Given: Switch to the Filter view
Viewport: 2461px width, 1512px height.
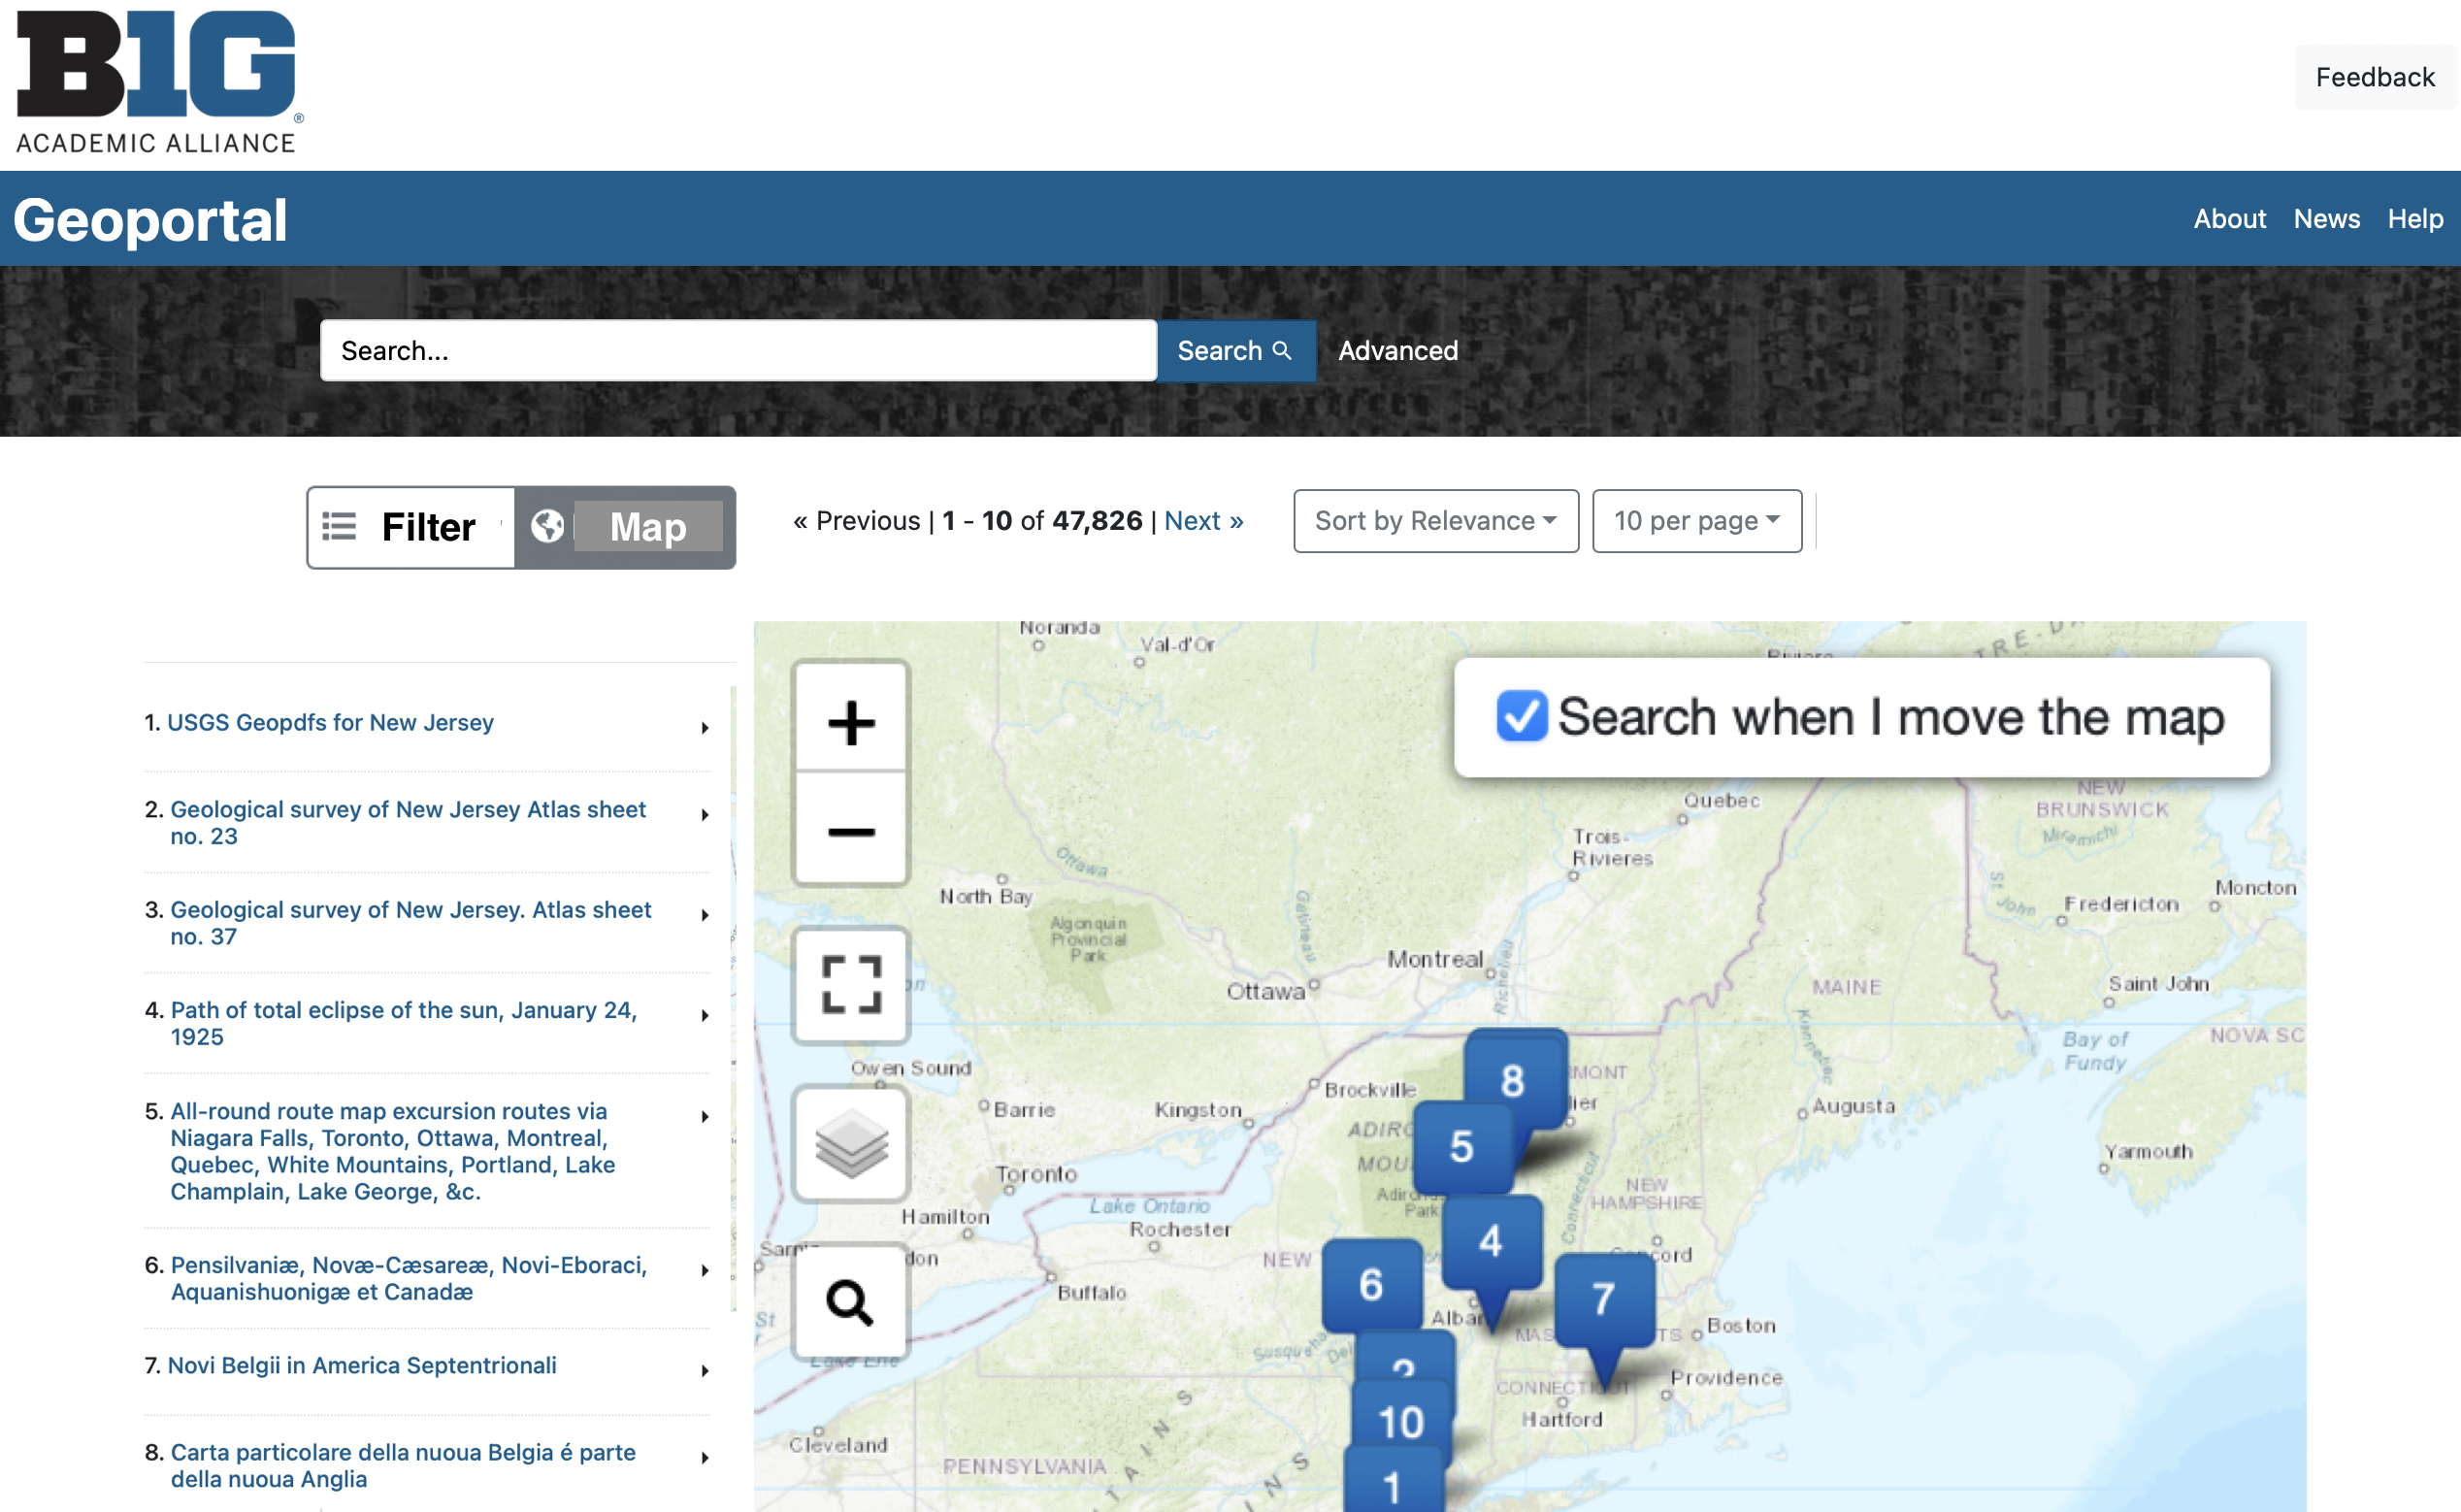Looking at the screenshot, I should (411, 527).
